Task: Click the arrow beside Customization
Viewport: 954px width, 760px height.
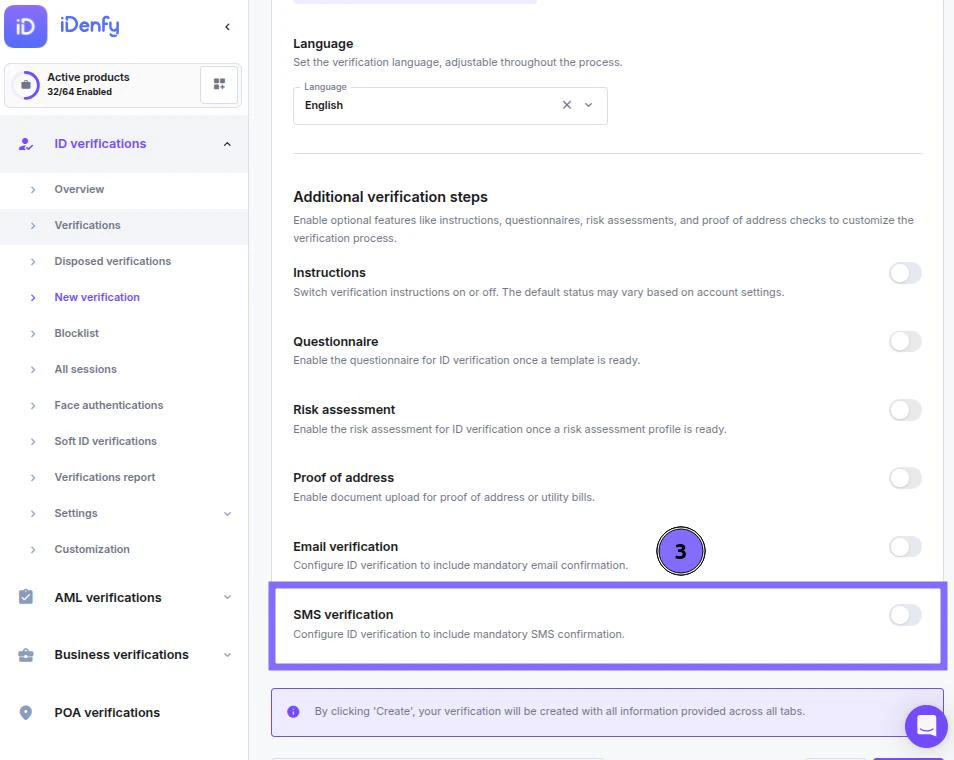Action: 33,550
